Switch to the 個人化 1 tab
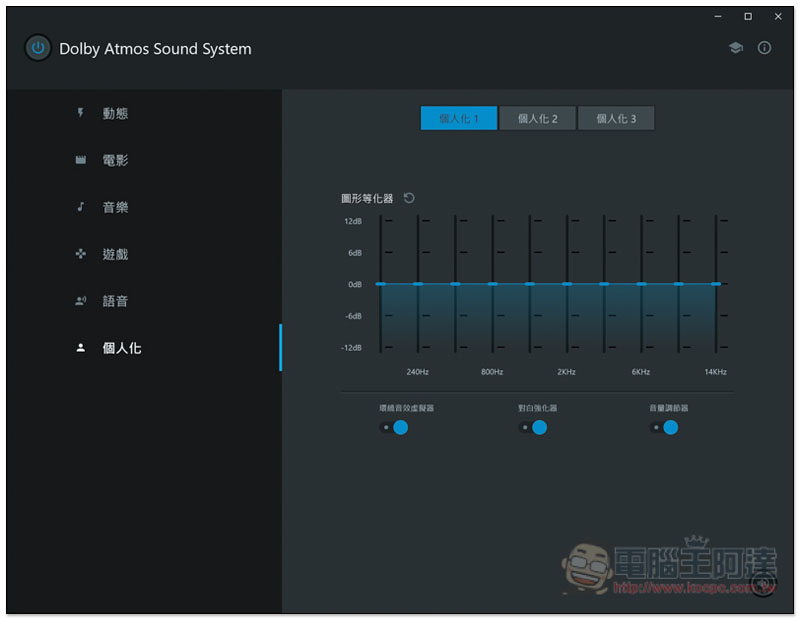The width and height of the screenshot is (800, 621). pos(459,118)
